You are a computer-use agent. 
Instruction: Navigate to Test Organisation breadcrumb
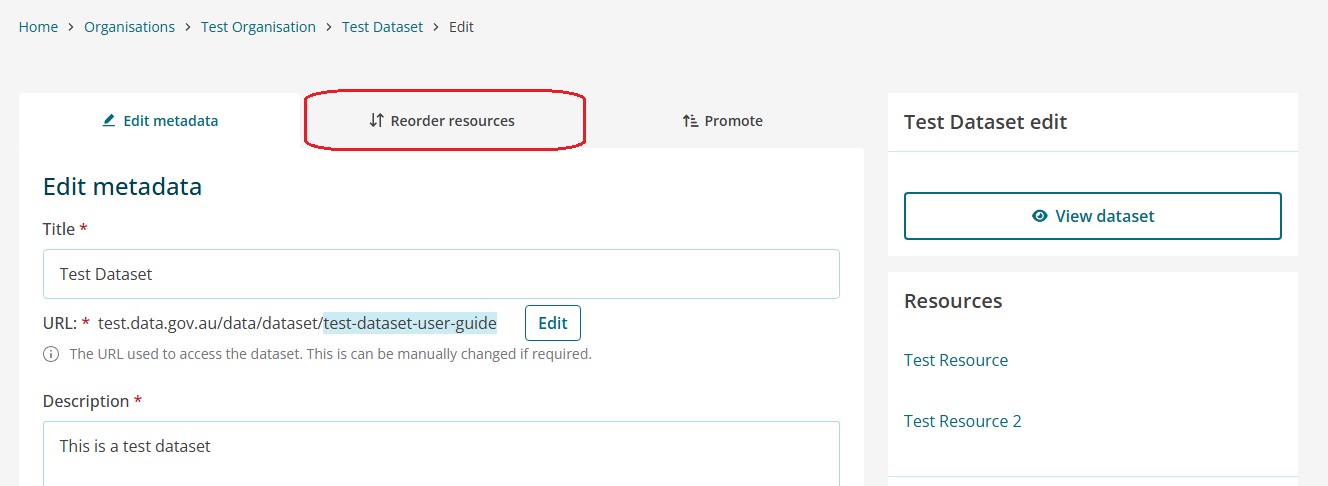(258, 27)
